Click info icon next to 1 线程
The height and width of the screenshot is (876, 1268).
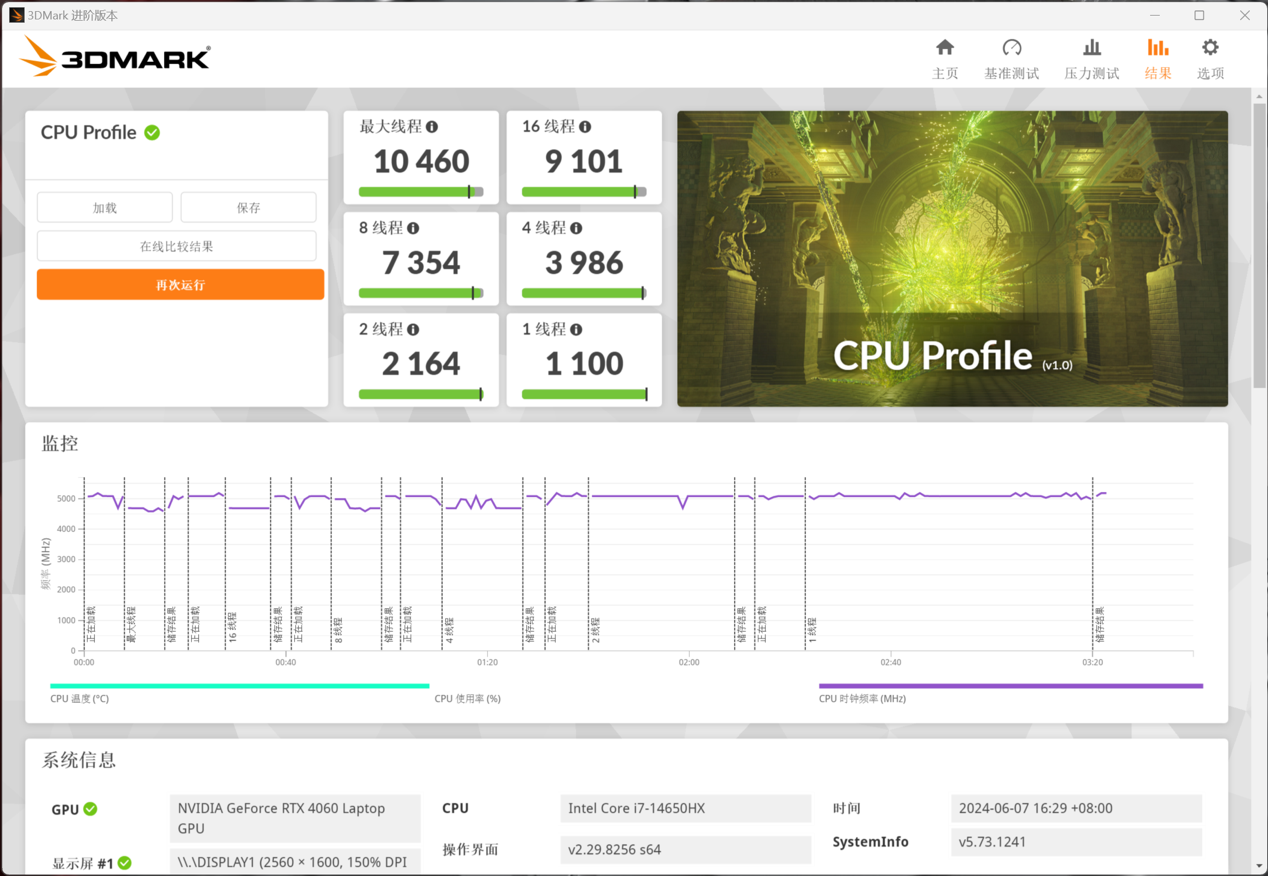tap(576, 329)
